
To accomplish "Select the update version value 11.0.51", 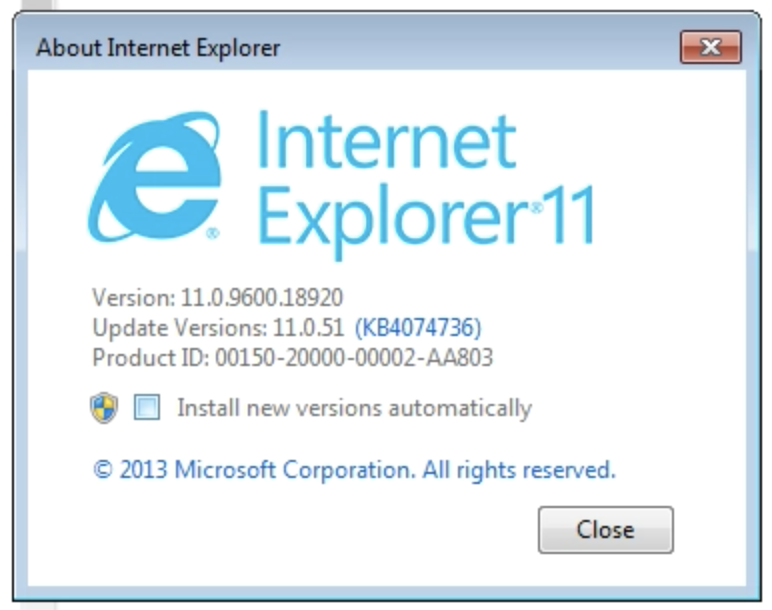I will pos(309,327).
